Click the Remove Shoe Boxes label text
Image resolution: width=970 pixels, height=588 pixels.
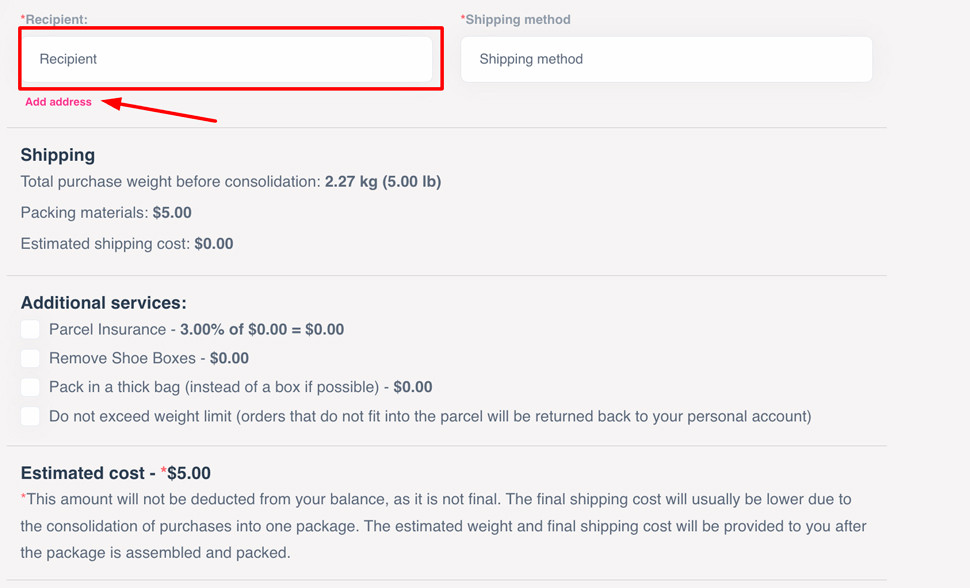pyautogui.click(x=148, y=358)
